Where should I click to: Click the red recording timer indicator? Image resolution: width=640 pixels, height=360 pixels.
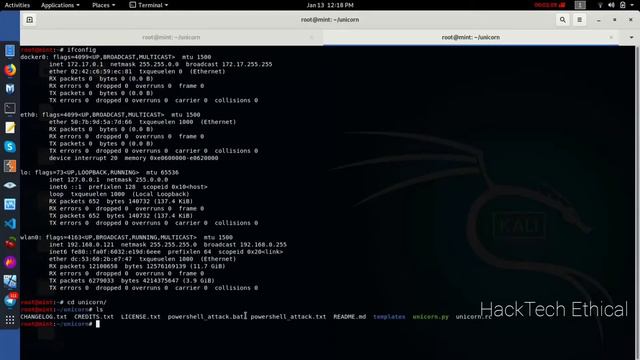click(550, 5)
